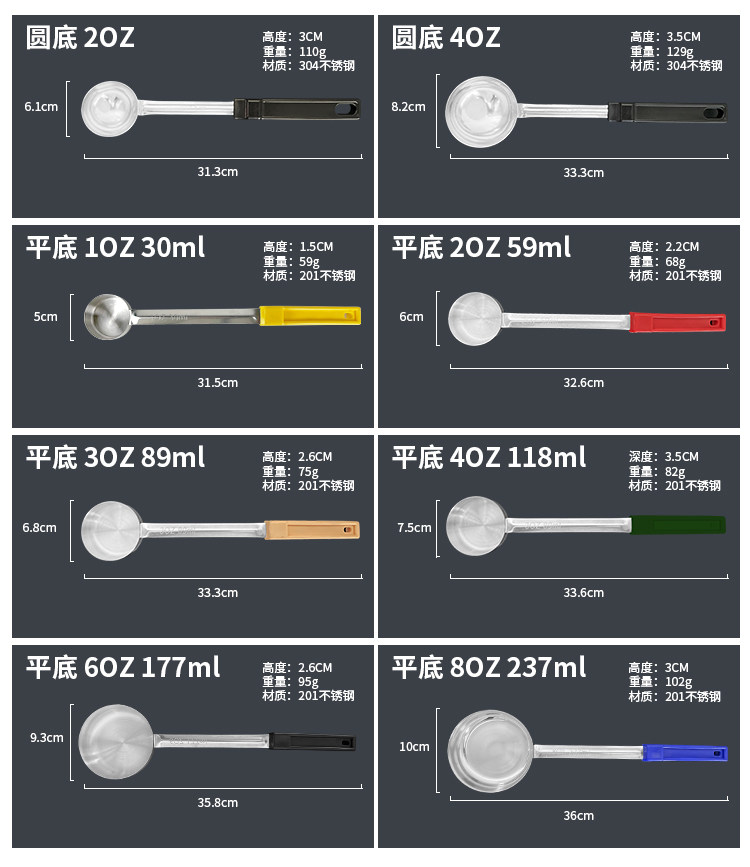Select the yellow-handled 1OZ flat-bottom ladle
Viewport: 750px width, 867px height.
222,316
